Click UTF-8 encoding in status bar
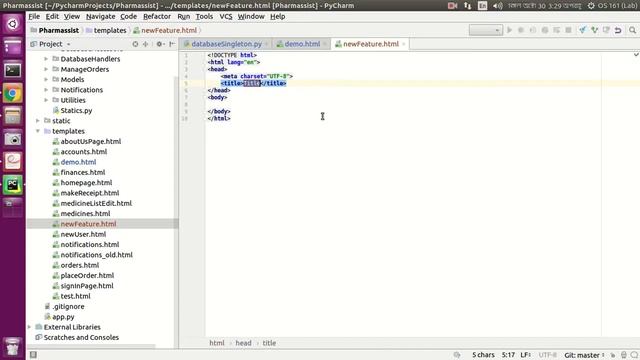The height and width of the screenshot is (360, 640). 547,355
